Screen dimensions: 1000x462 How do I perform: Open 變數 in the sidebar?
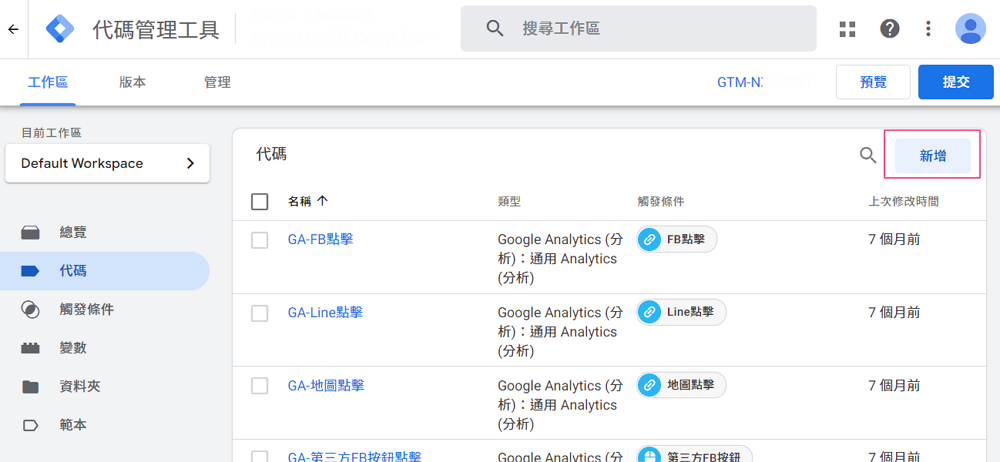[x=105, y=348]
